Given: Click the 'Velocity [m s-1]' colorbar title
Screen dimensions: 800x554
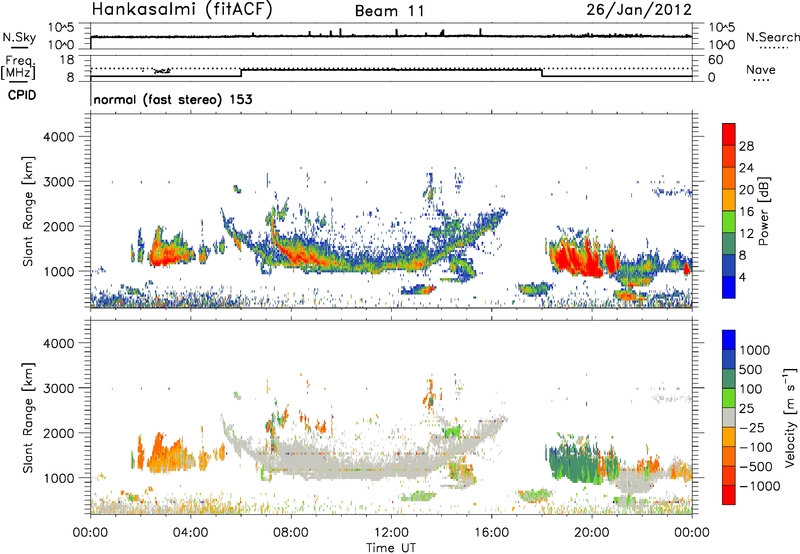Looking at the screenshot, I should (x=790, y=417).
